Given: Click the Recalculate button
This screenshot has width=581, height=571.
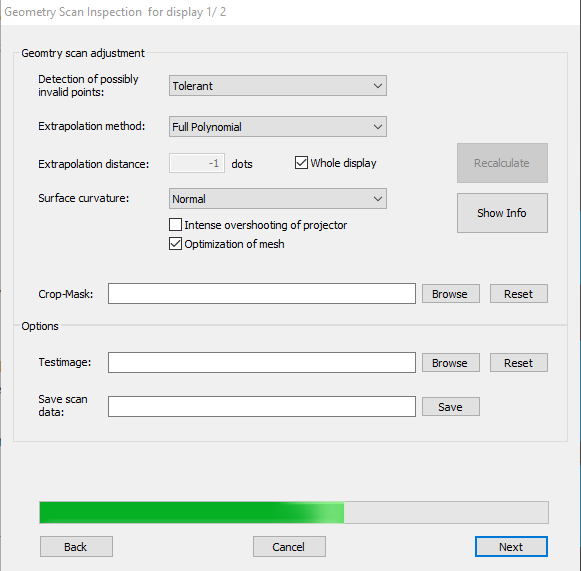Looking at the screenshot, I should coord(502,163).
